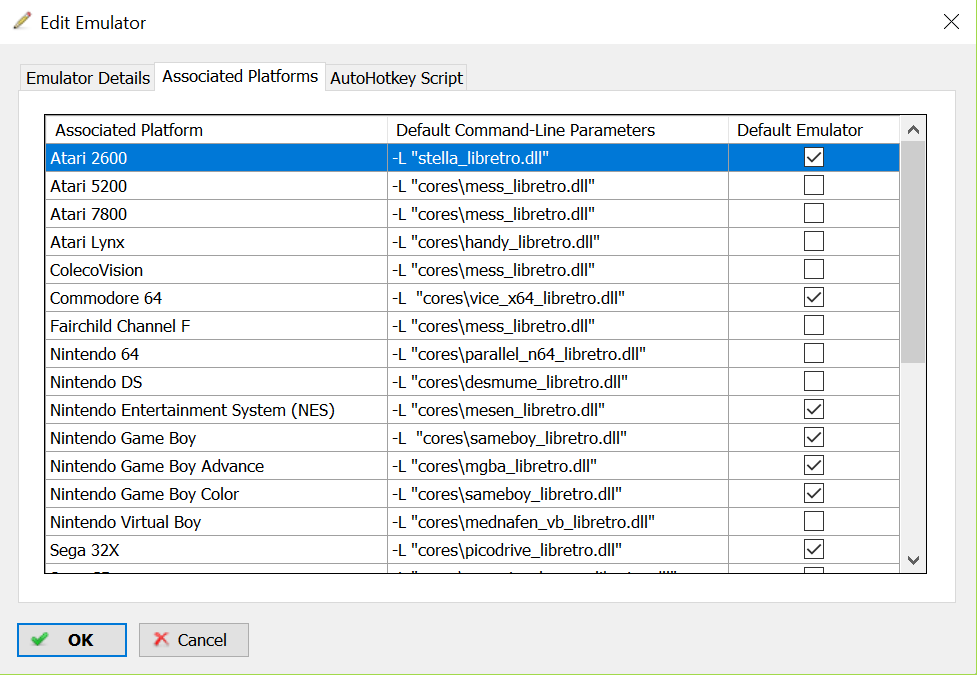Uncheck Default Emulator for Sega 32X
Viewport: 977px width, 675px height.
814,549
